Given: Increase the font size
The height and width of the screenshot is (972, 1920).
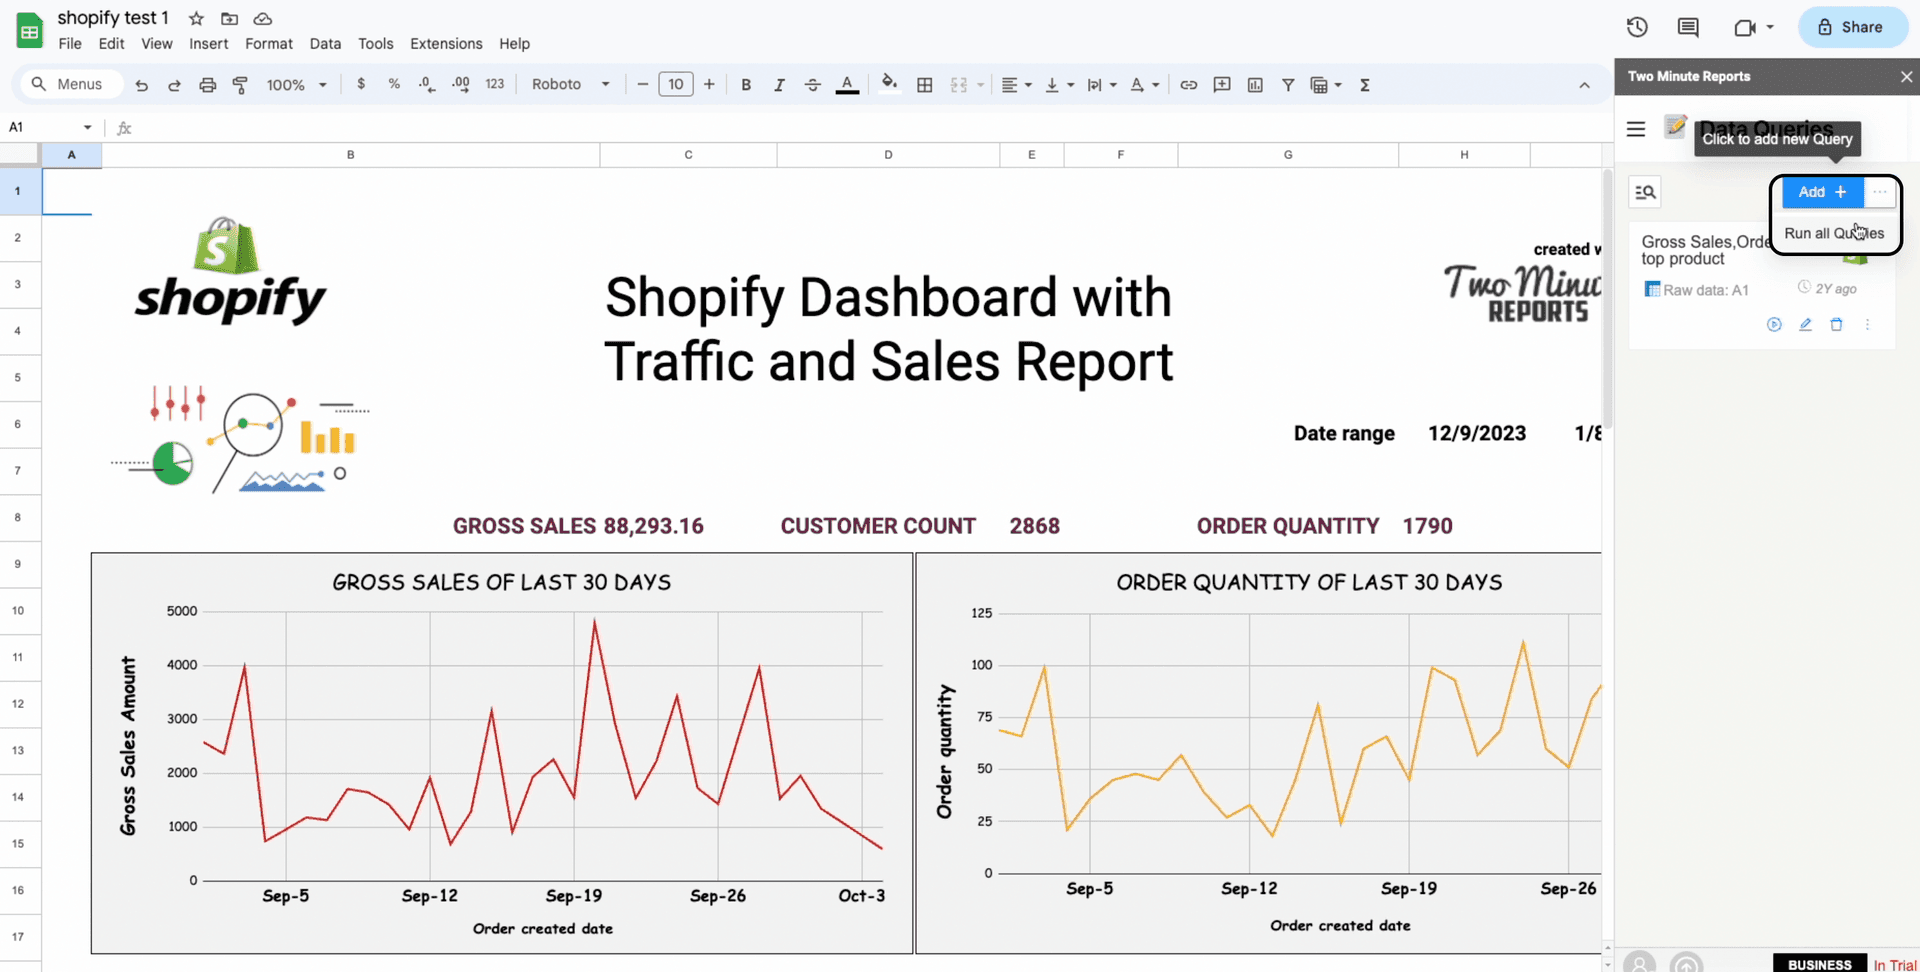Looking at the screenshot, I should tap(709, 84).
